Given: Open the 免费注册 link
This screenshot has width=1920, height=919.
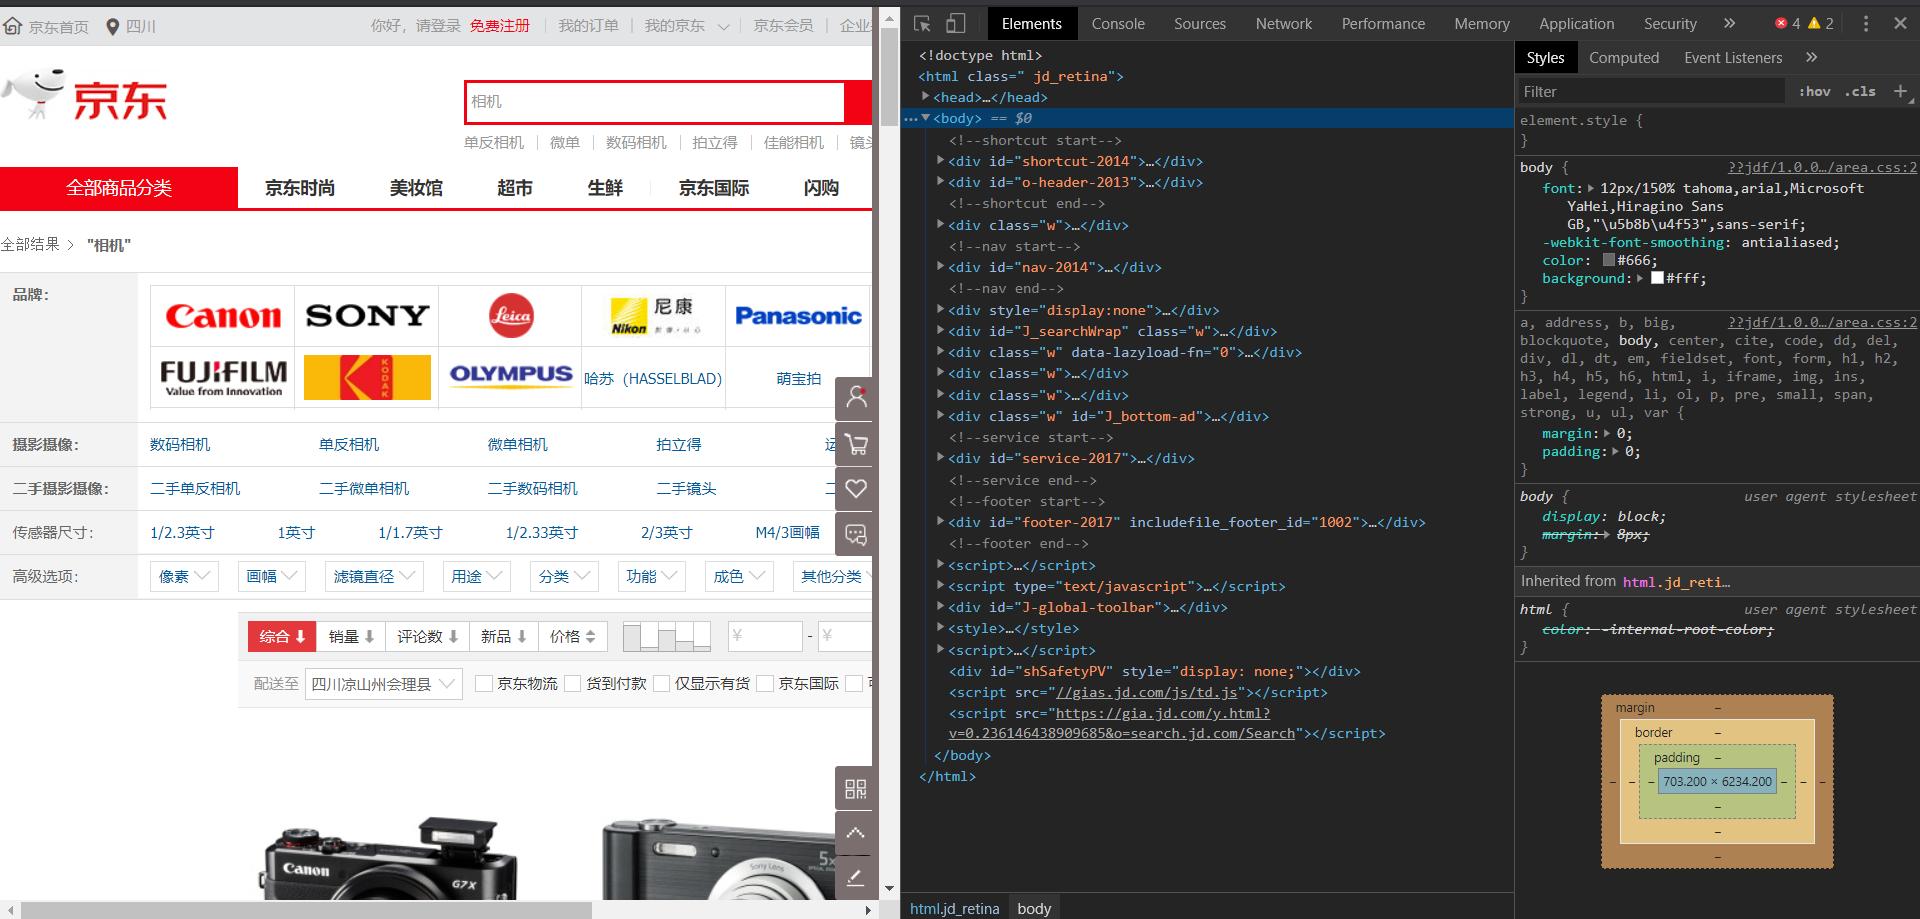Looking at the screenshot, I should click(500, 26).
